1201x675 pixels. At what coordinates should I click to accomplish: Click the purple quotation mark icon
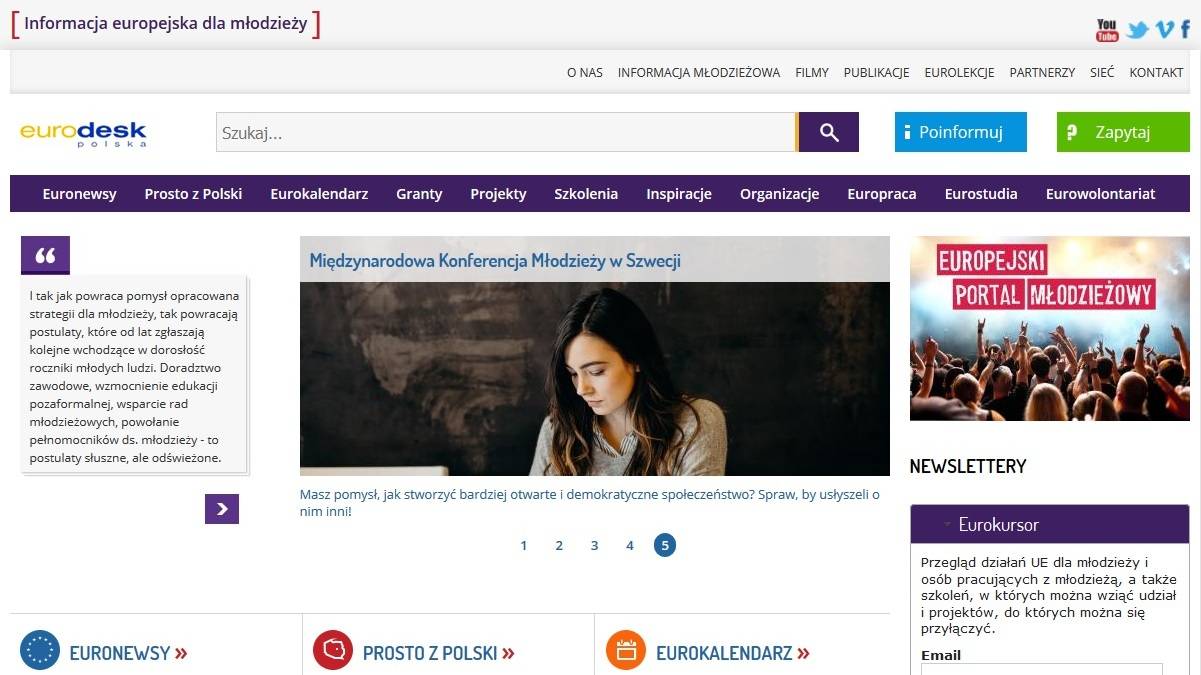(x=45, y=256)
